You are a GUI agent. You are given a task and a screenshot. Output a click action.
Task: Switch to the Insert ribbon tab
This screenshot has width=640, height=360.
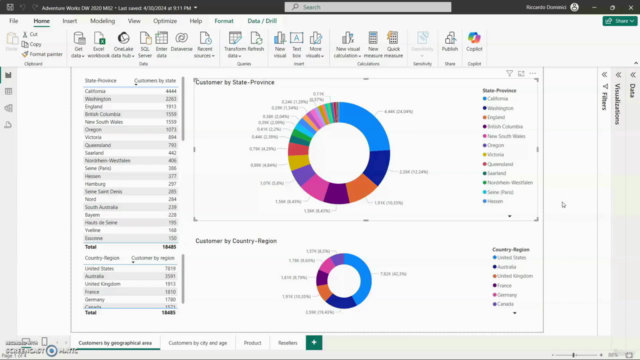pyautogui.click(x=70, y=21)
